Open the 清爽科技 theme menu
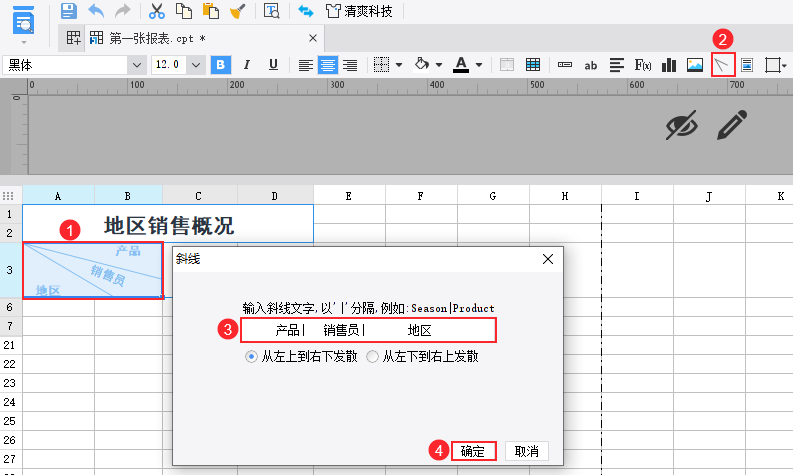This screenshot has width=793, height=475. pos(360,11)
